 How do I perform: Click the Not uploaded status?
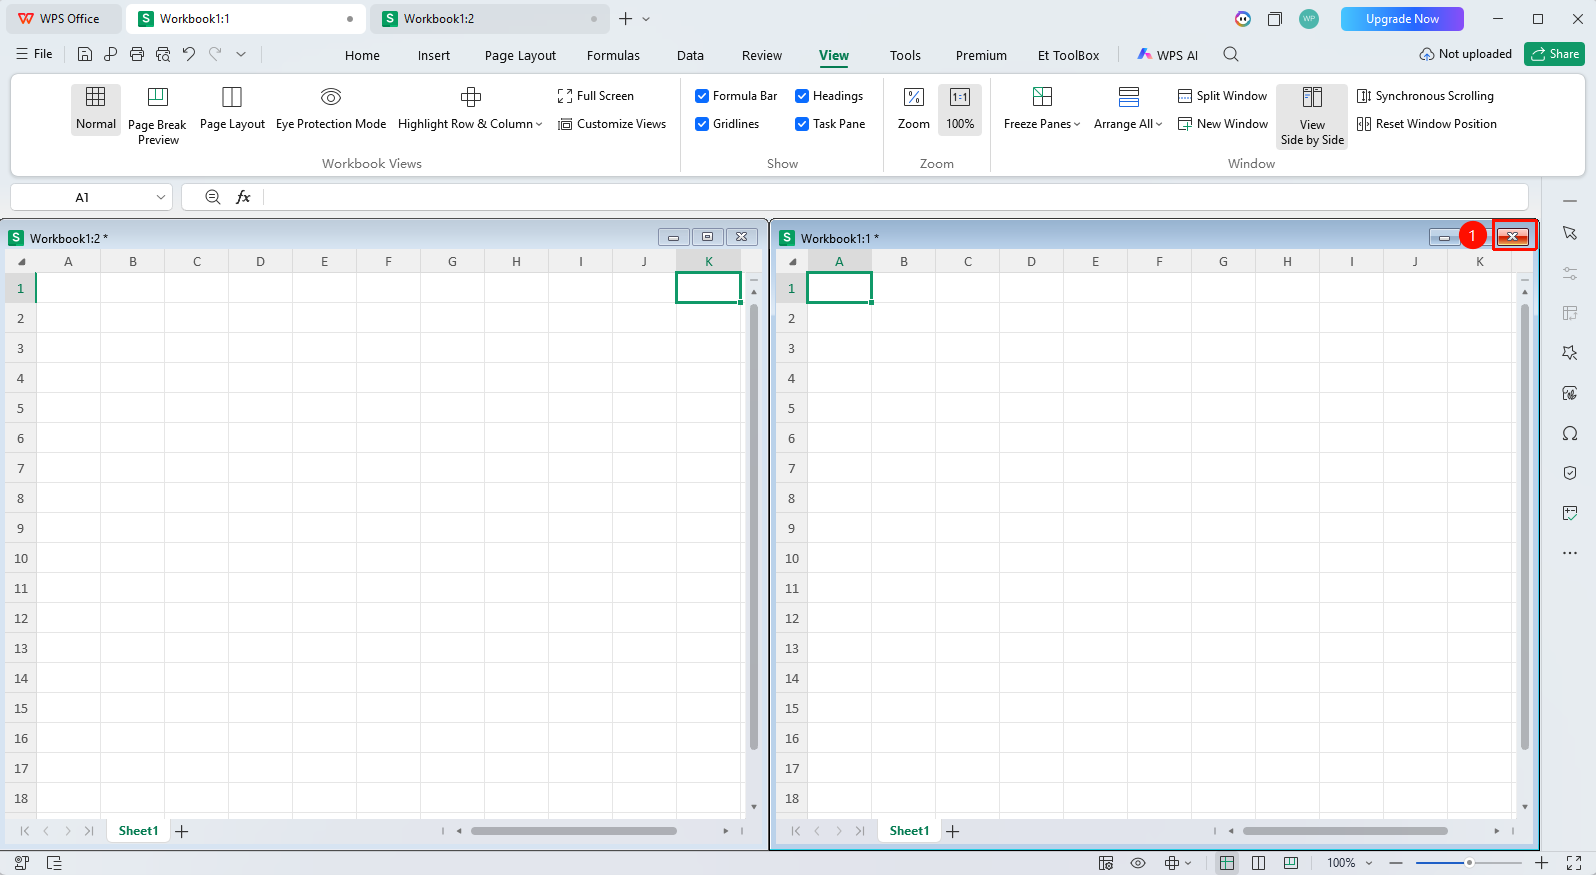point(1465,54)
